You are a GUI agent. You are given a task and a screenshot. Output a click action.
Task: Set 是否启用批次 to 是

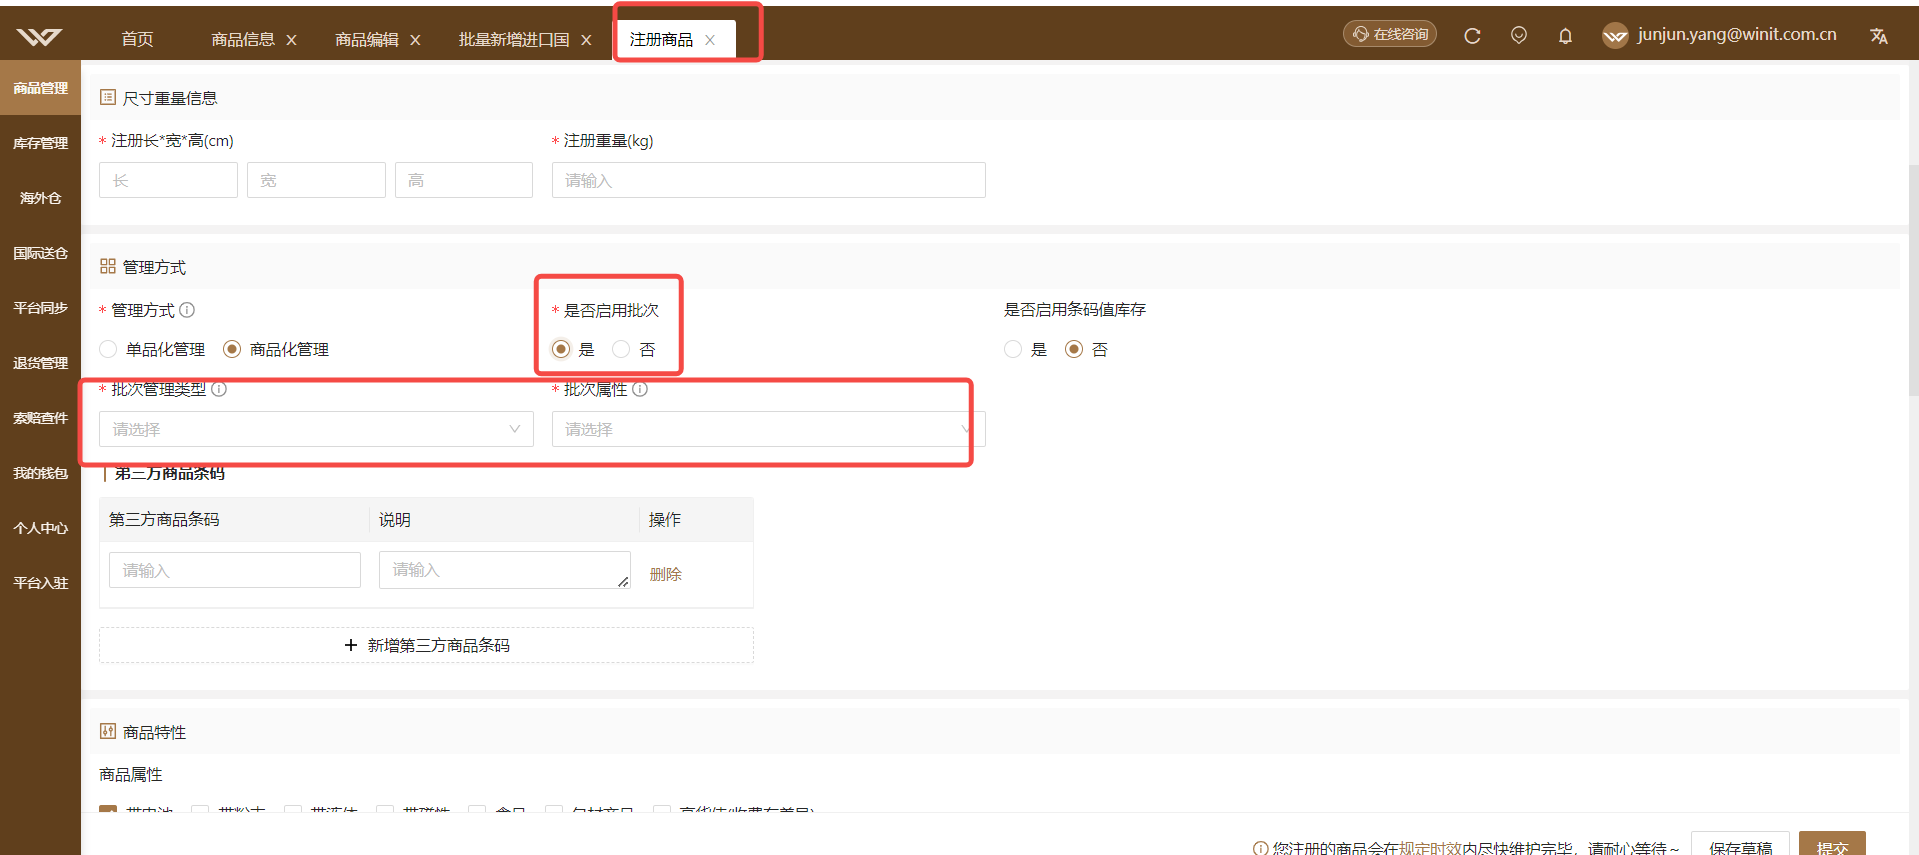[x=561, y=349]
